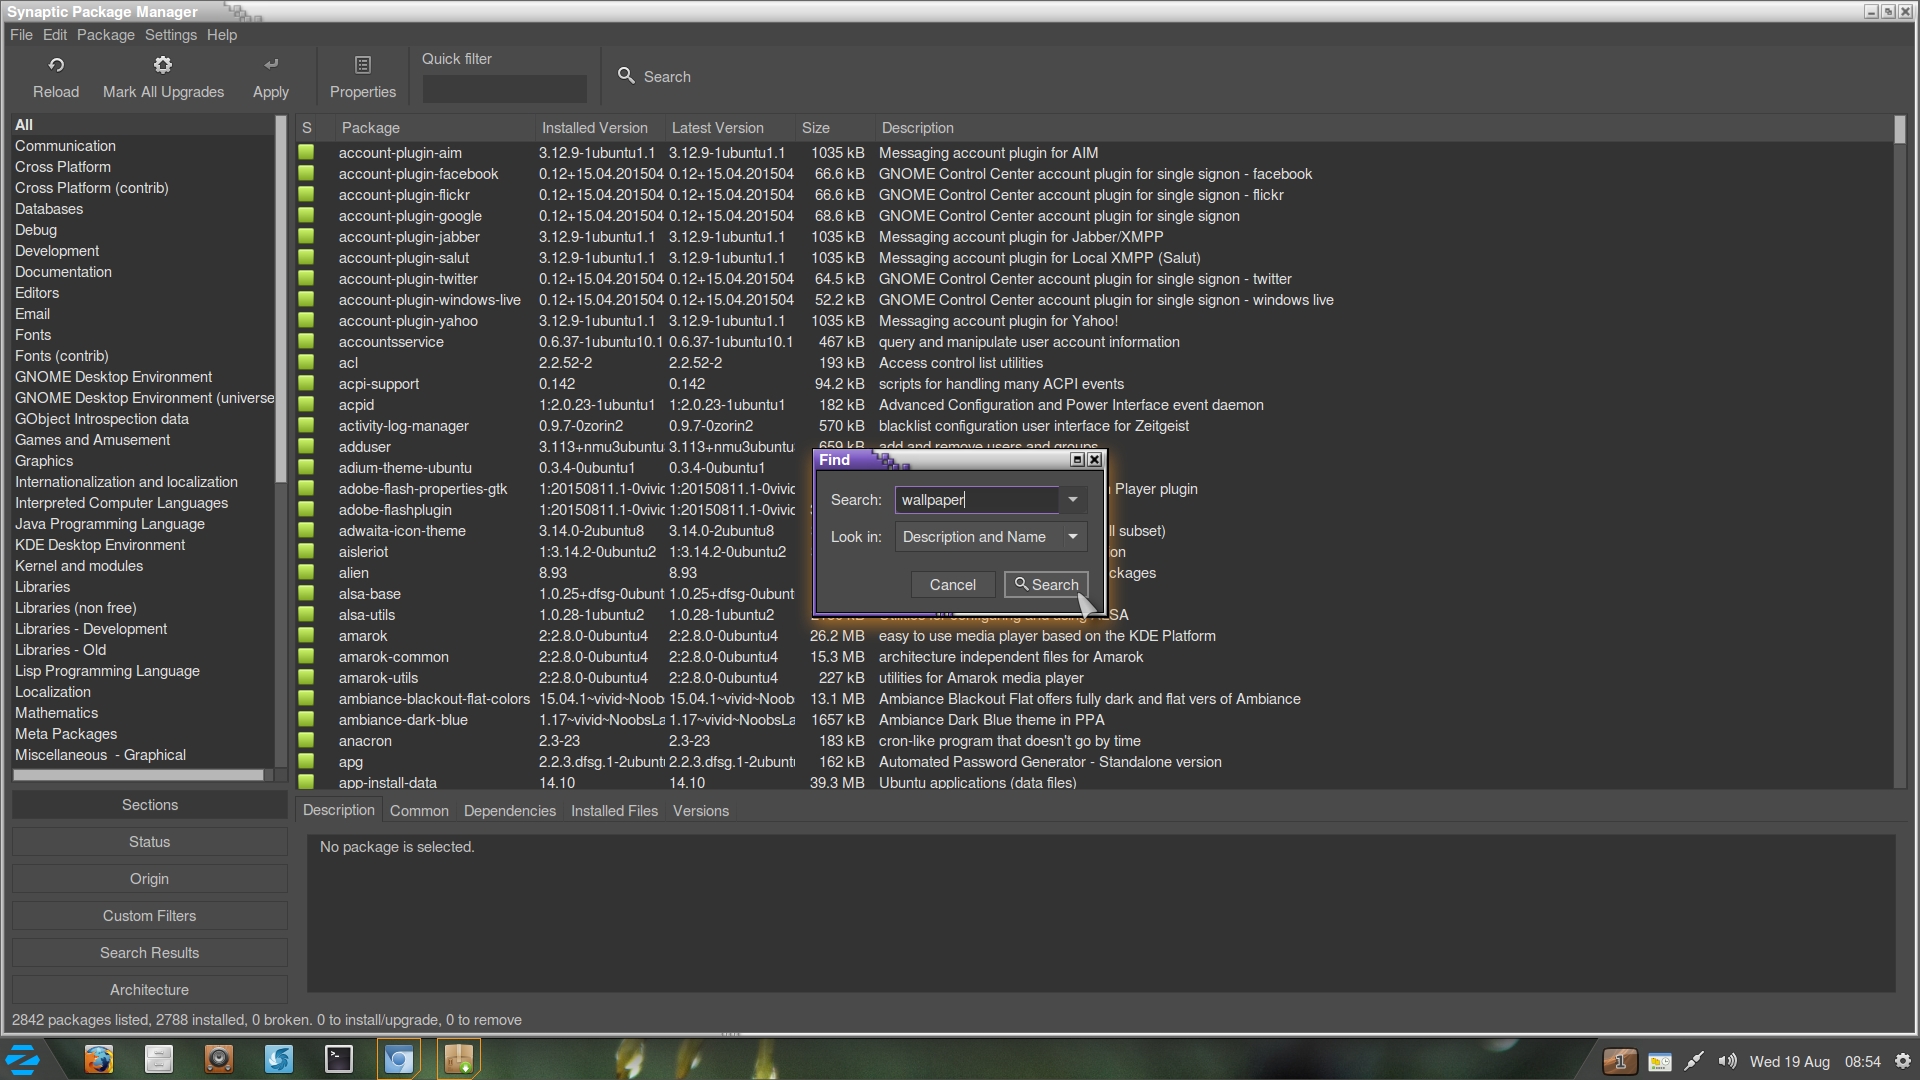Switch to the Installed Files tab

[x=614, y=811]
